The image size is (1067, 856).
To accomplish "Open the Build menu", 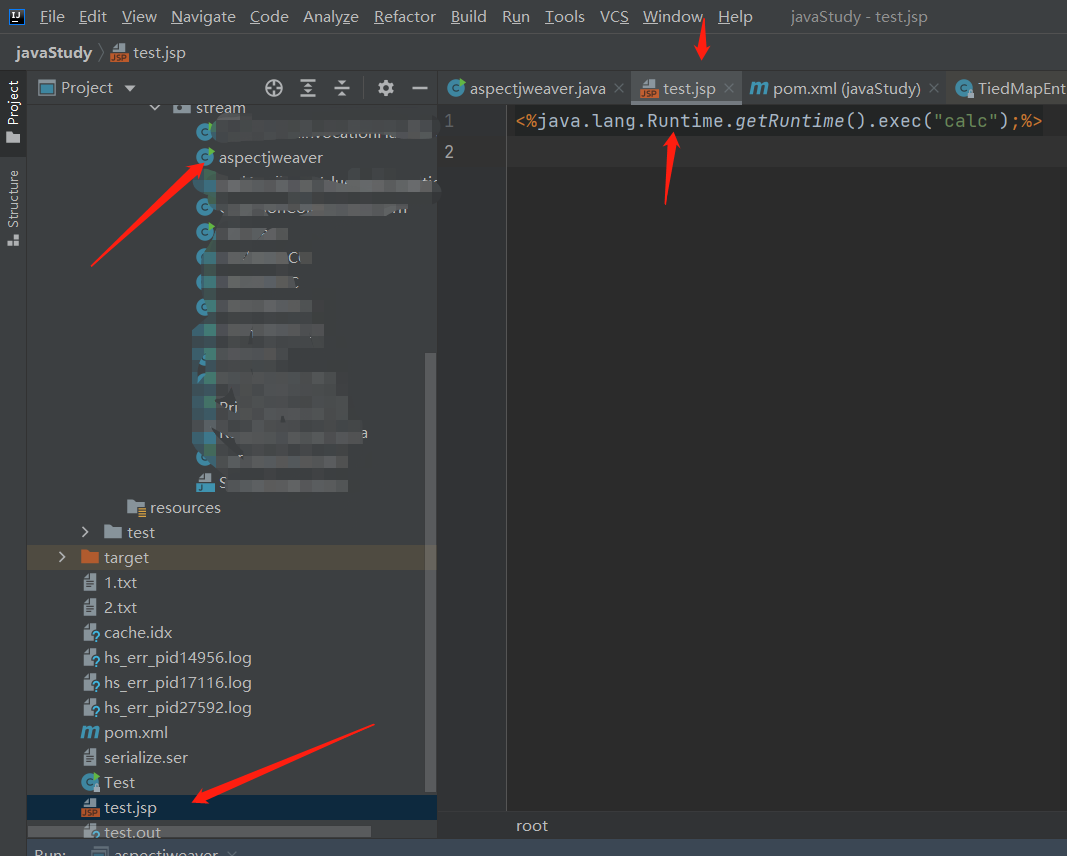I will coord(468,16).
